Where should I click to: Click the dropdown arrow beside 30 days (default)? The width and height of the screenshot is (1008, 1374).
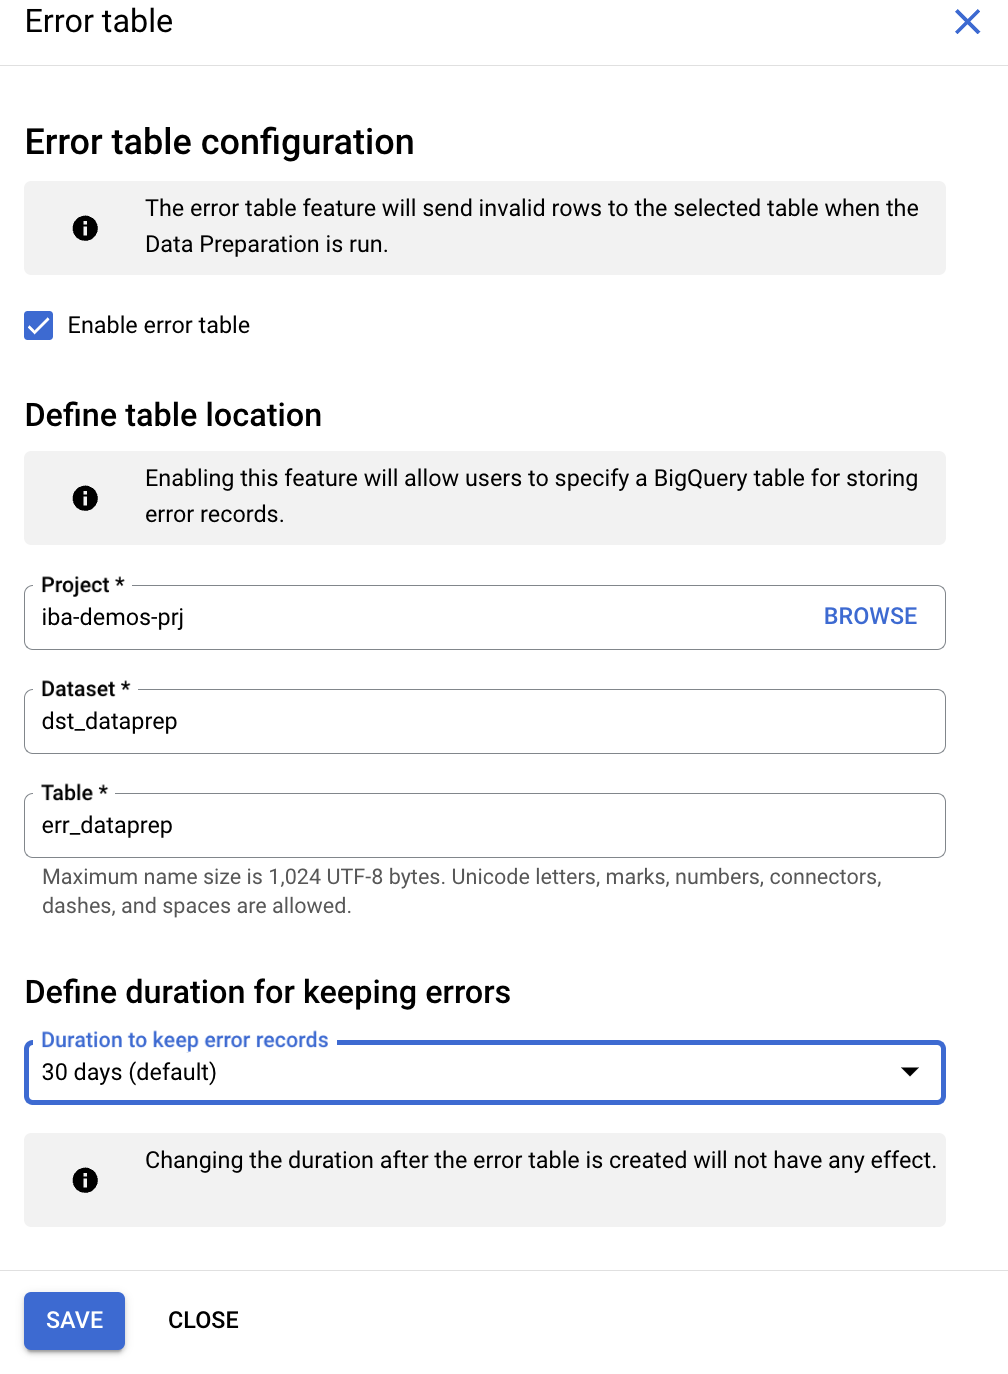[909, 1072]
